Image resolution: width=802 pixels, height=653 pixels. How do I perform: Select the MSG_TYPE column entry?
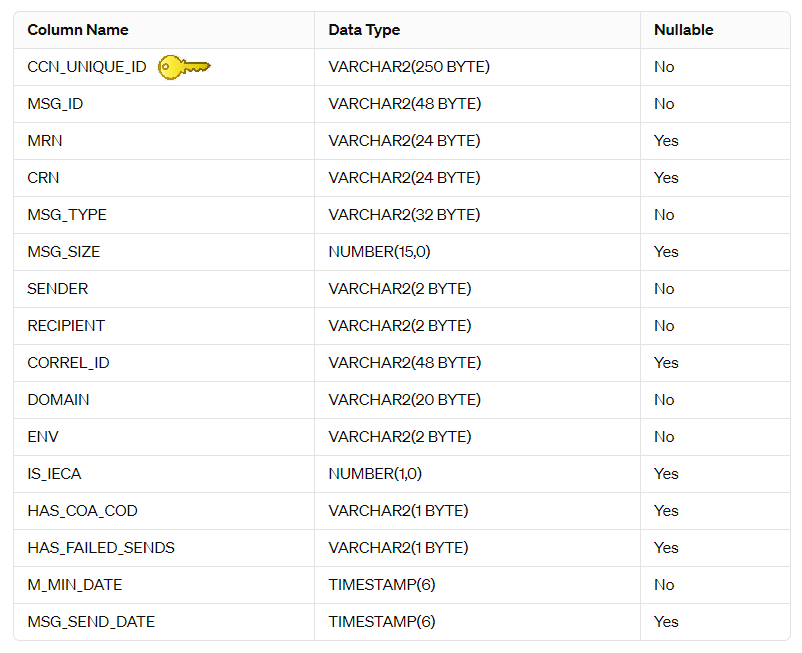click(67, 215)
